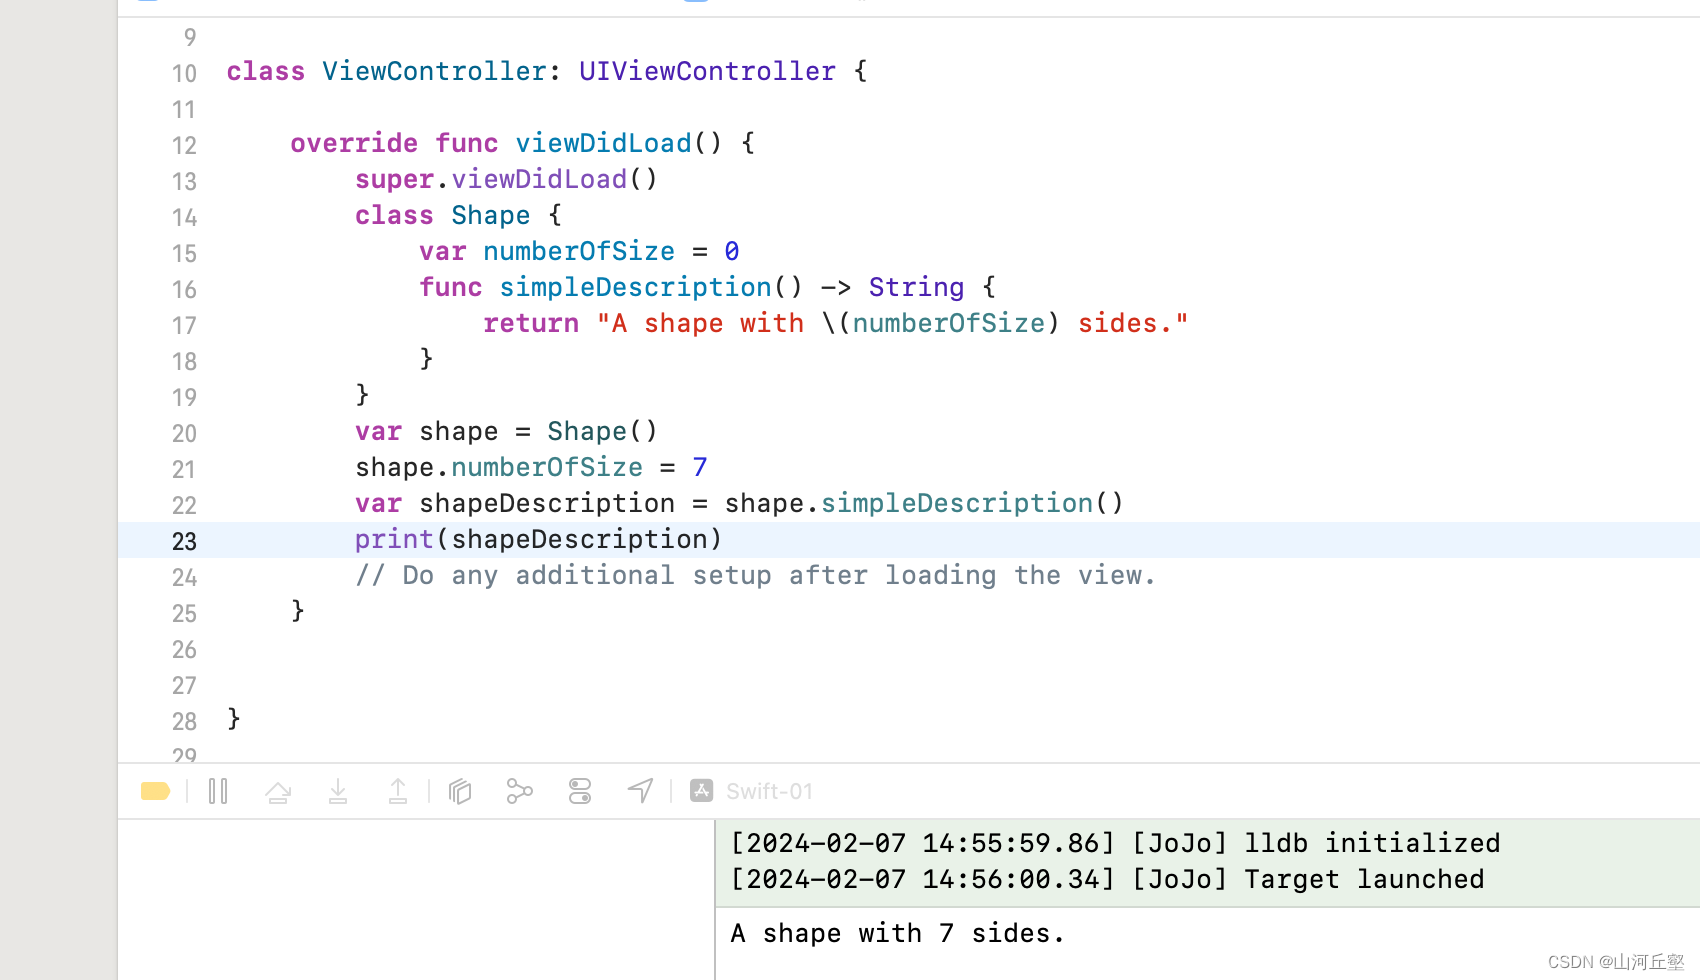The image size is (1700, 980).
Task: Pause program execution in debug bar
Action: tap(218, 791)
